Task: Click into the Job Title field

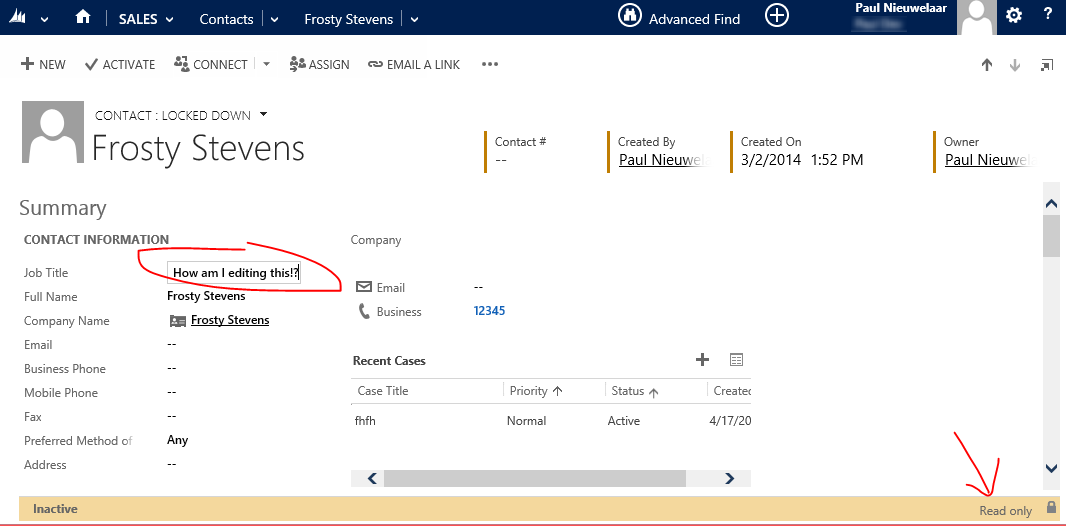Action: coord(235,272)
